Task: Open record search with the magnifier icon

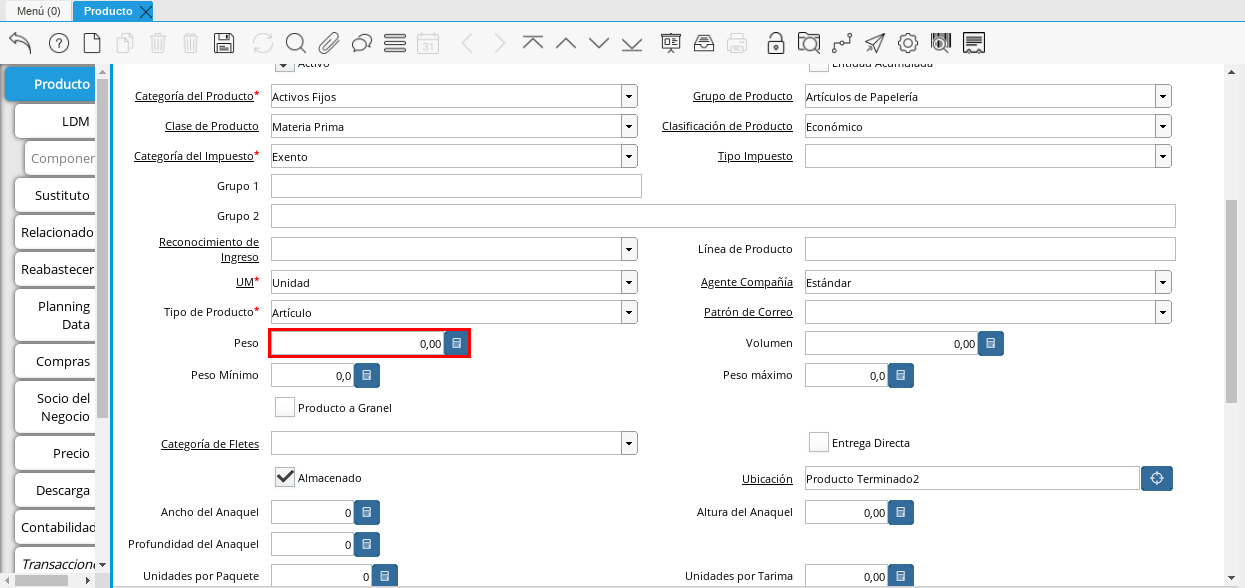Action: tap(295, 43)
